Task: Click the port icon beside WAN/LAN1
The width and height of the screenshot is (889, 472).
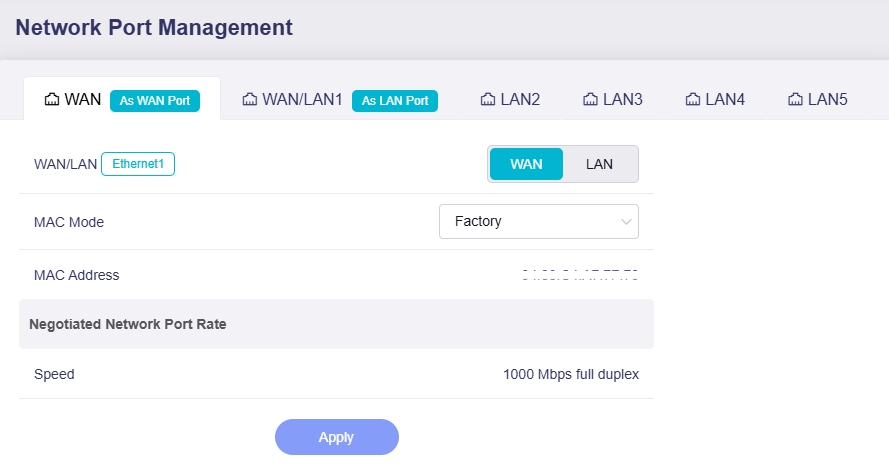Action: click(249, 100)
